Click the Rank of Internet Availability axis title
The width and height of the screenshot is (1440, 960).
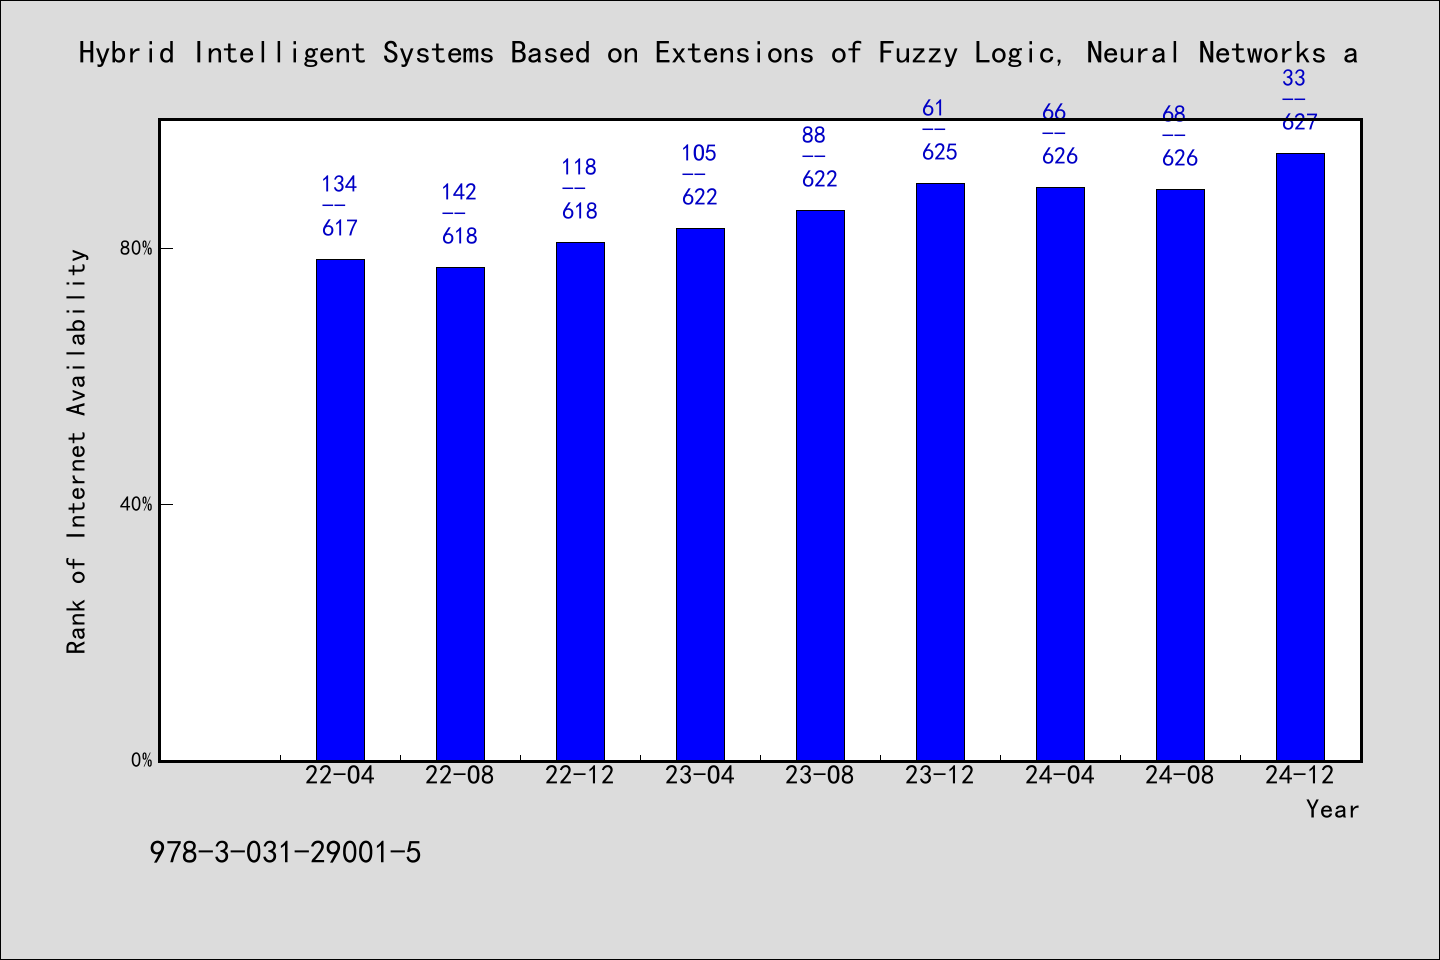(77, 451)
